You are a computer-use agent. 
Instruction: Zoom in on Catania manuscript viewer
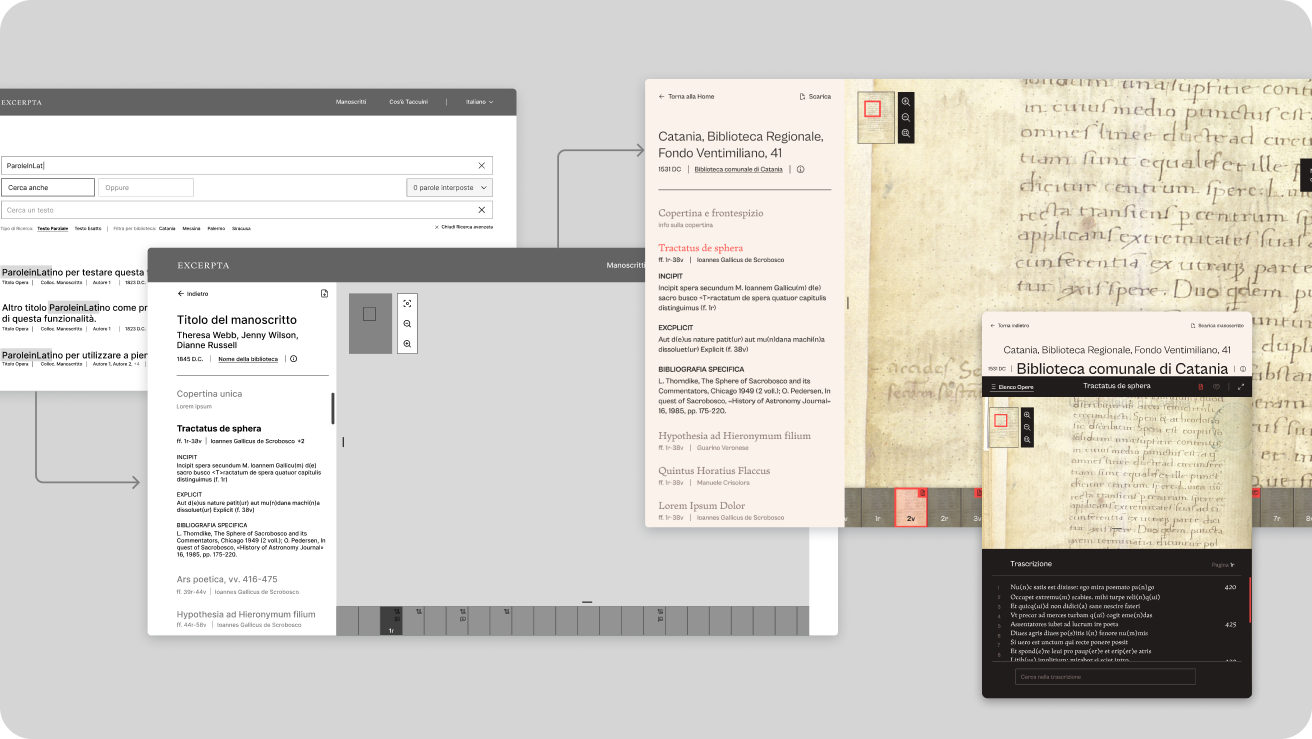[x=906, y=102]
